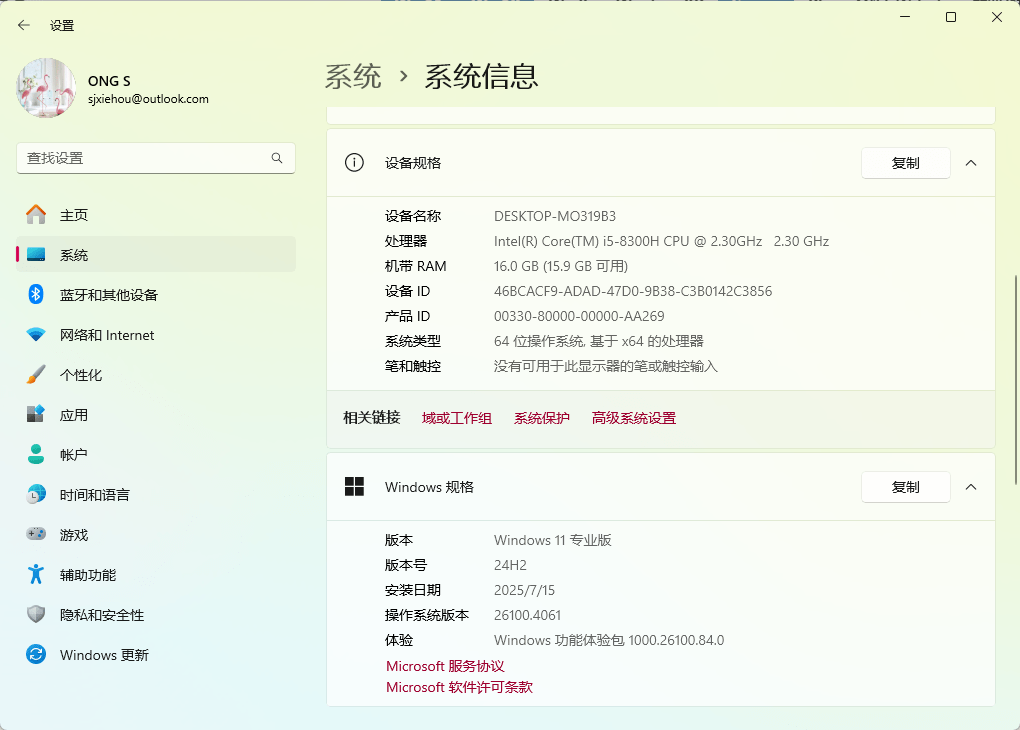Select 应用 in the sidebar
This screenshot has width=1020, height=730.
pyautogui.click(x=74, y=415)
